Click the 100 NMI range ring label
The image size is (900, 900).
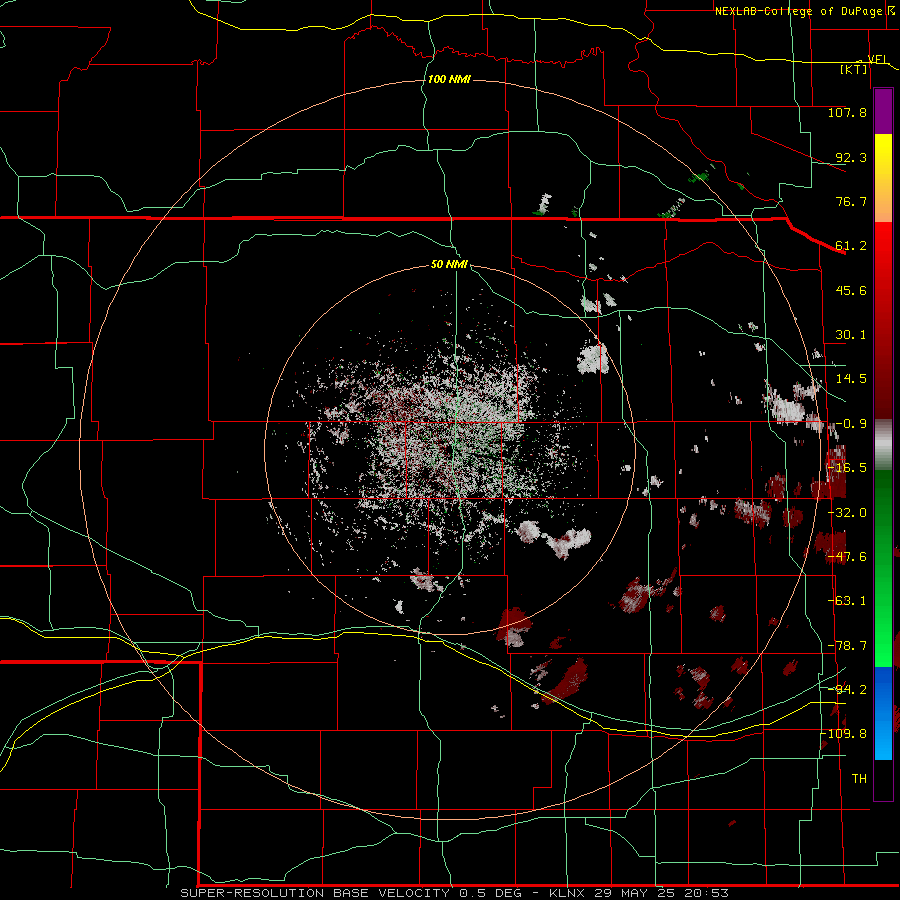pos(449,79)
